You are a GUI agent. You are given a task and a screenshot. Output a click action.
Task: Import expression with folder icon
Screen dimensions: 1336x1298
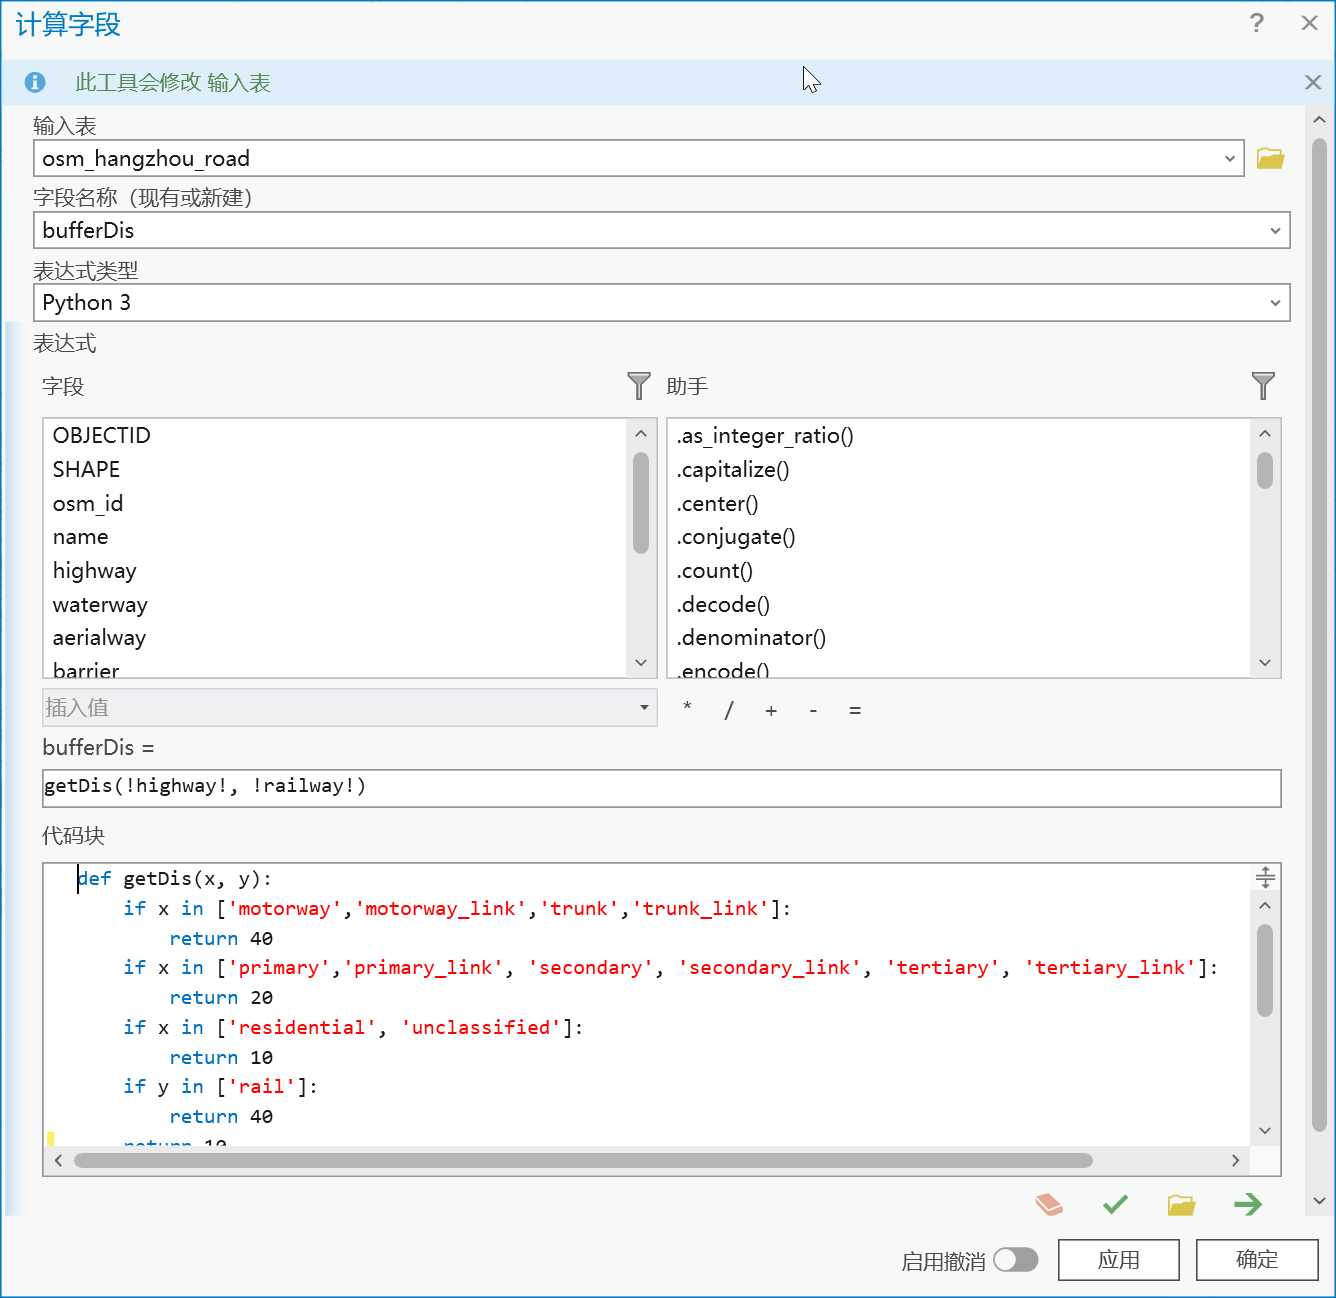tap(1181, 1204)
